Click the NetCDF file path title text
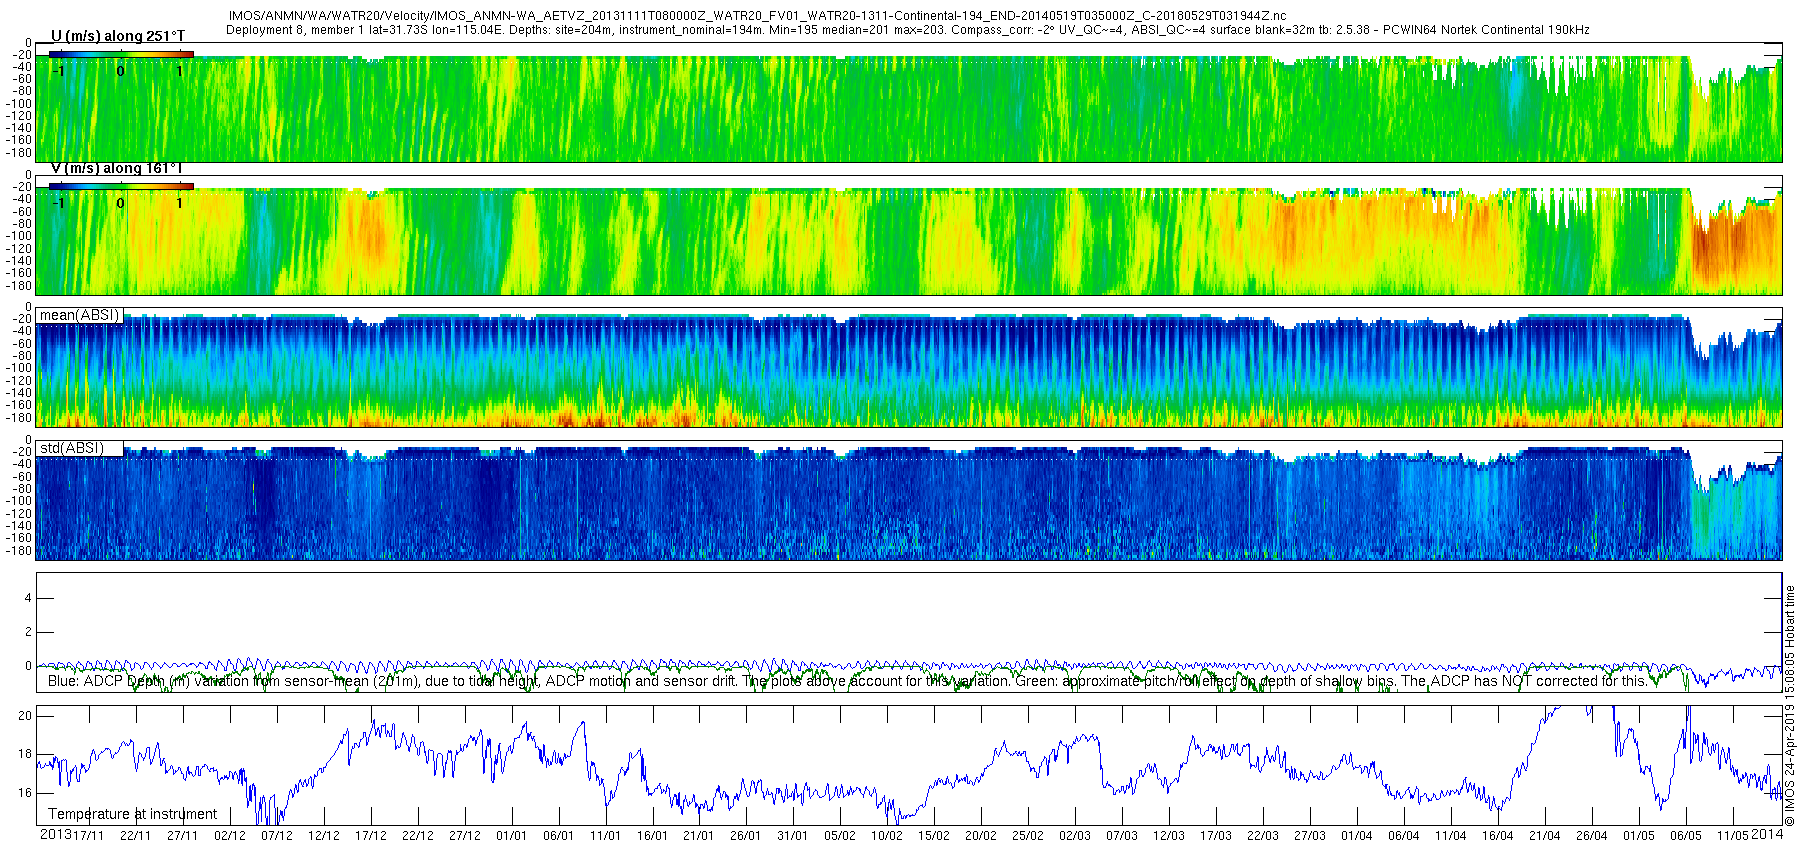The image size is (1800, 850). coord(757,16)
